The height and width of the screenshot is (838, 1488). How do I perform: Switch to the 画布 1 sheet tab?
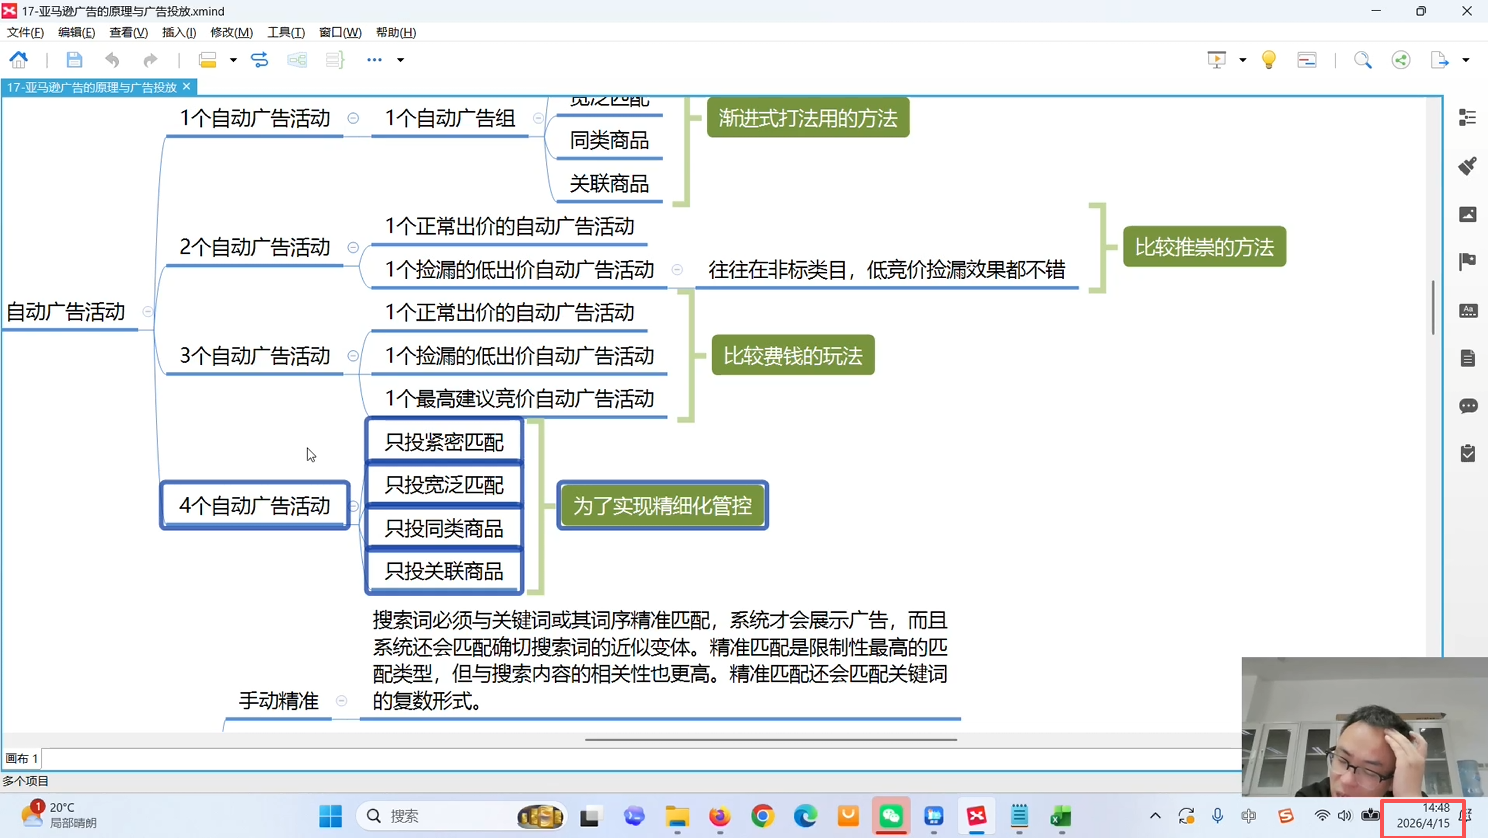[x=22, y=759]
